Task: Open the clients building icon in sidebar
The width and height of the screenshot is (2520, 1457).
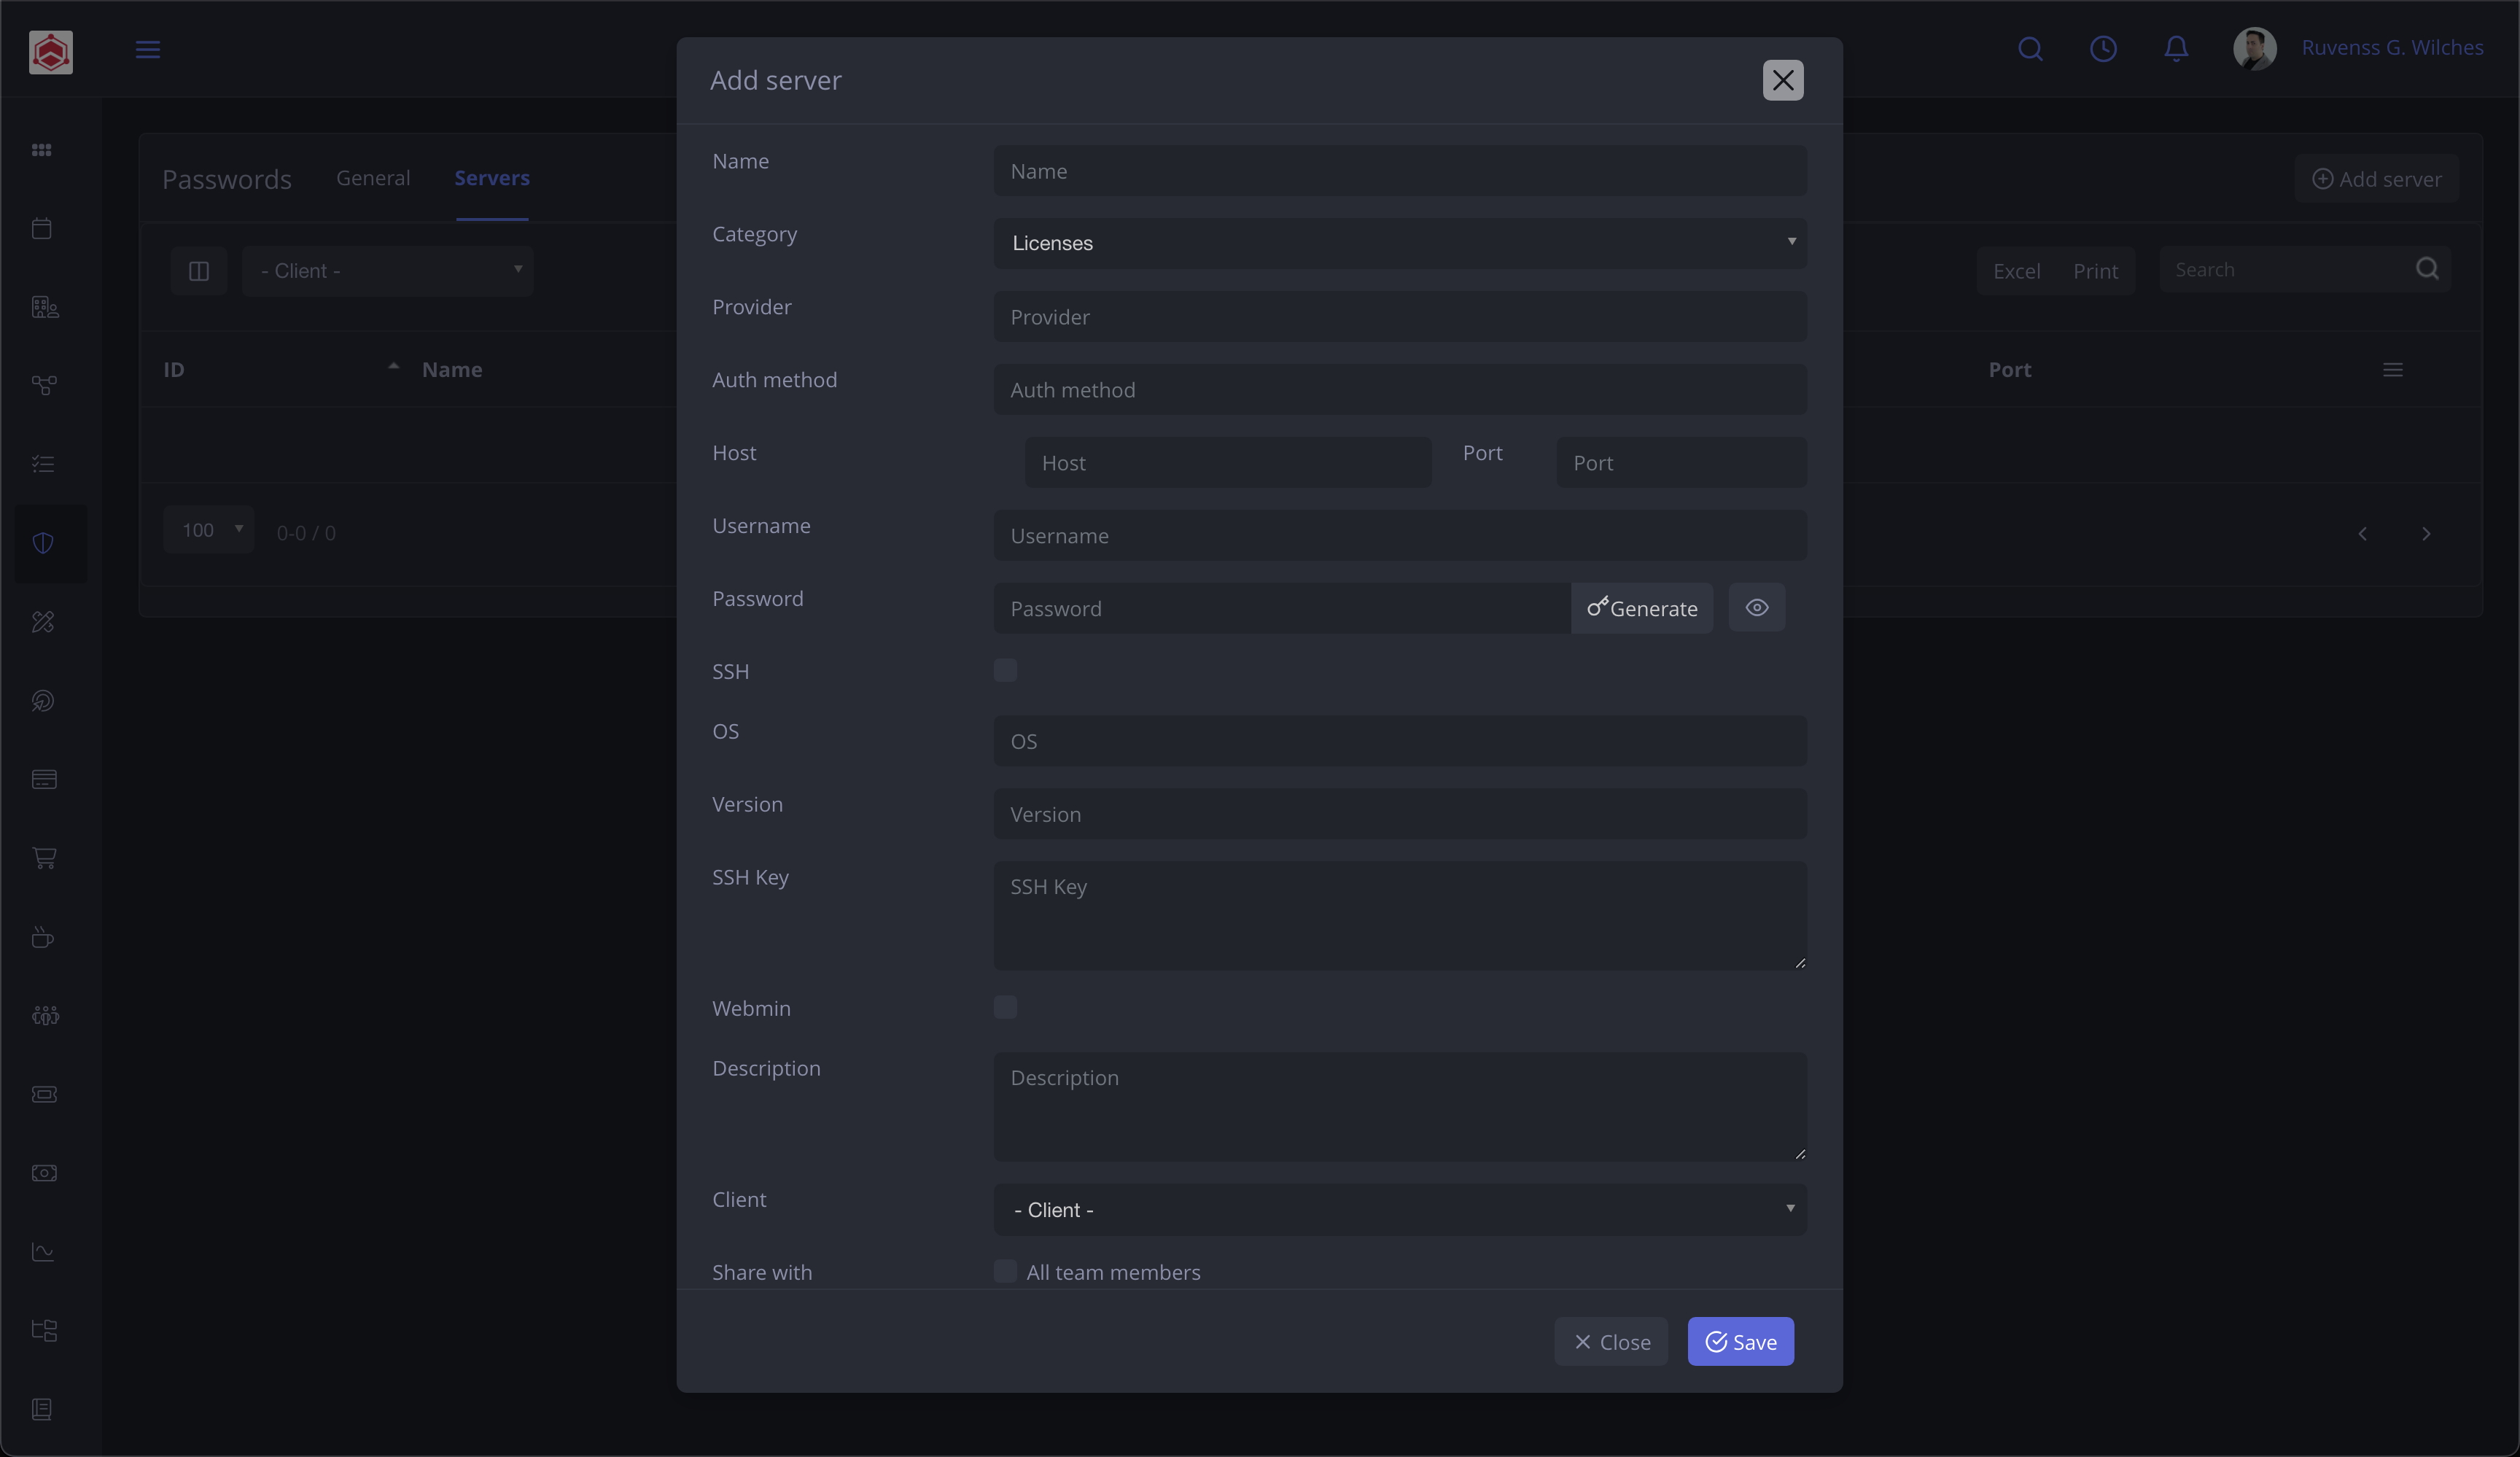Action: [44, 307]
